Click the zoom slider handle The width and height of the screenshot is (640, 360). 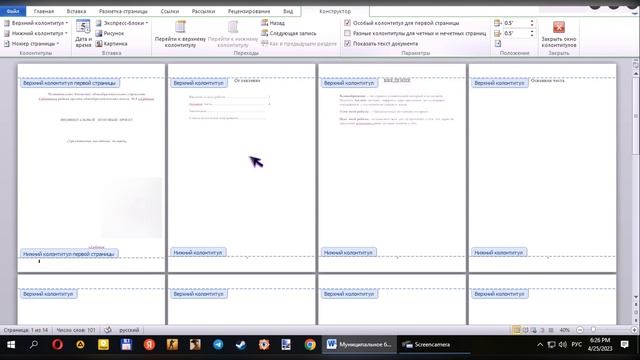tap(593, 330)
